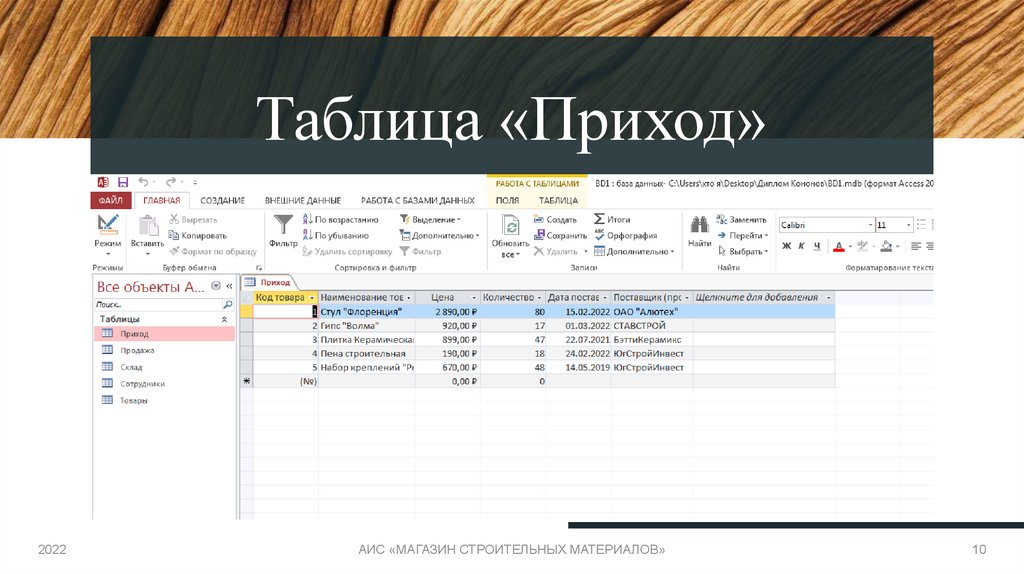Click Сохранить record command
This screenshot has width=1024, height=574.
(x=560, y=236)
